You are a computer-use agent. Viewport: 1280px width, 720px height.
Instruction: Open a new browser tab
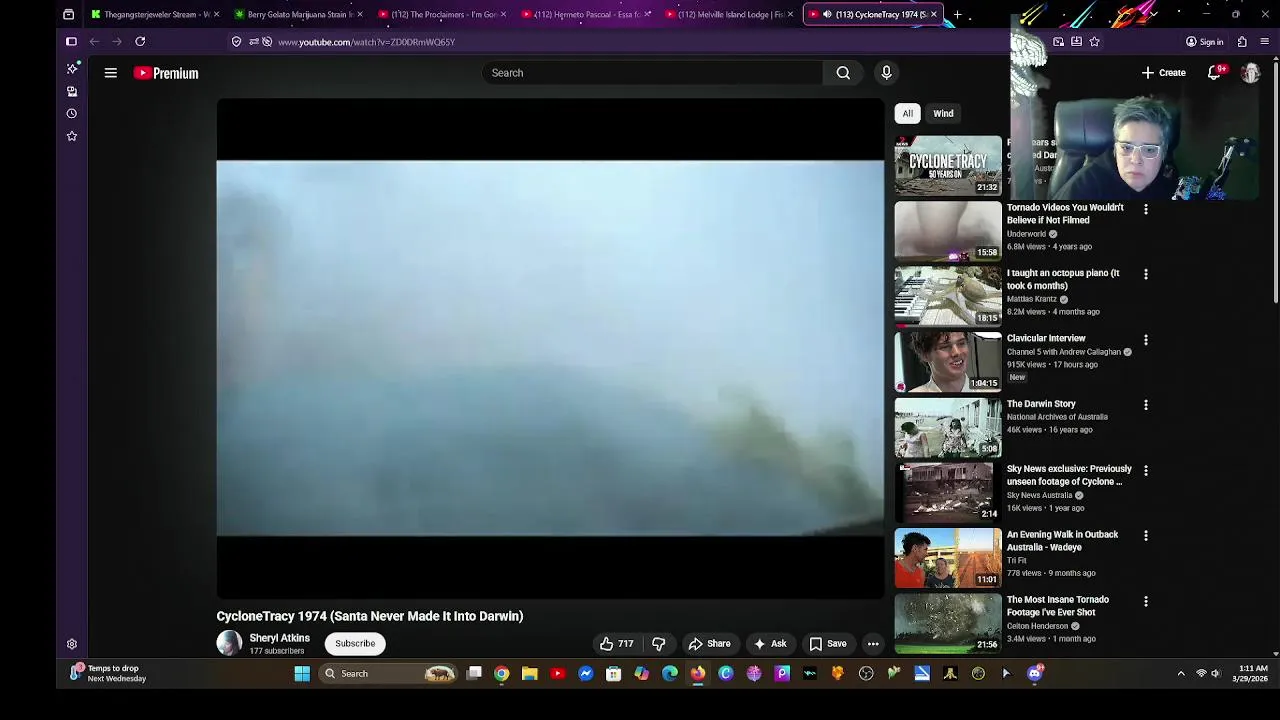[957, 14]
